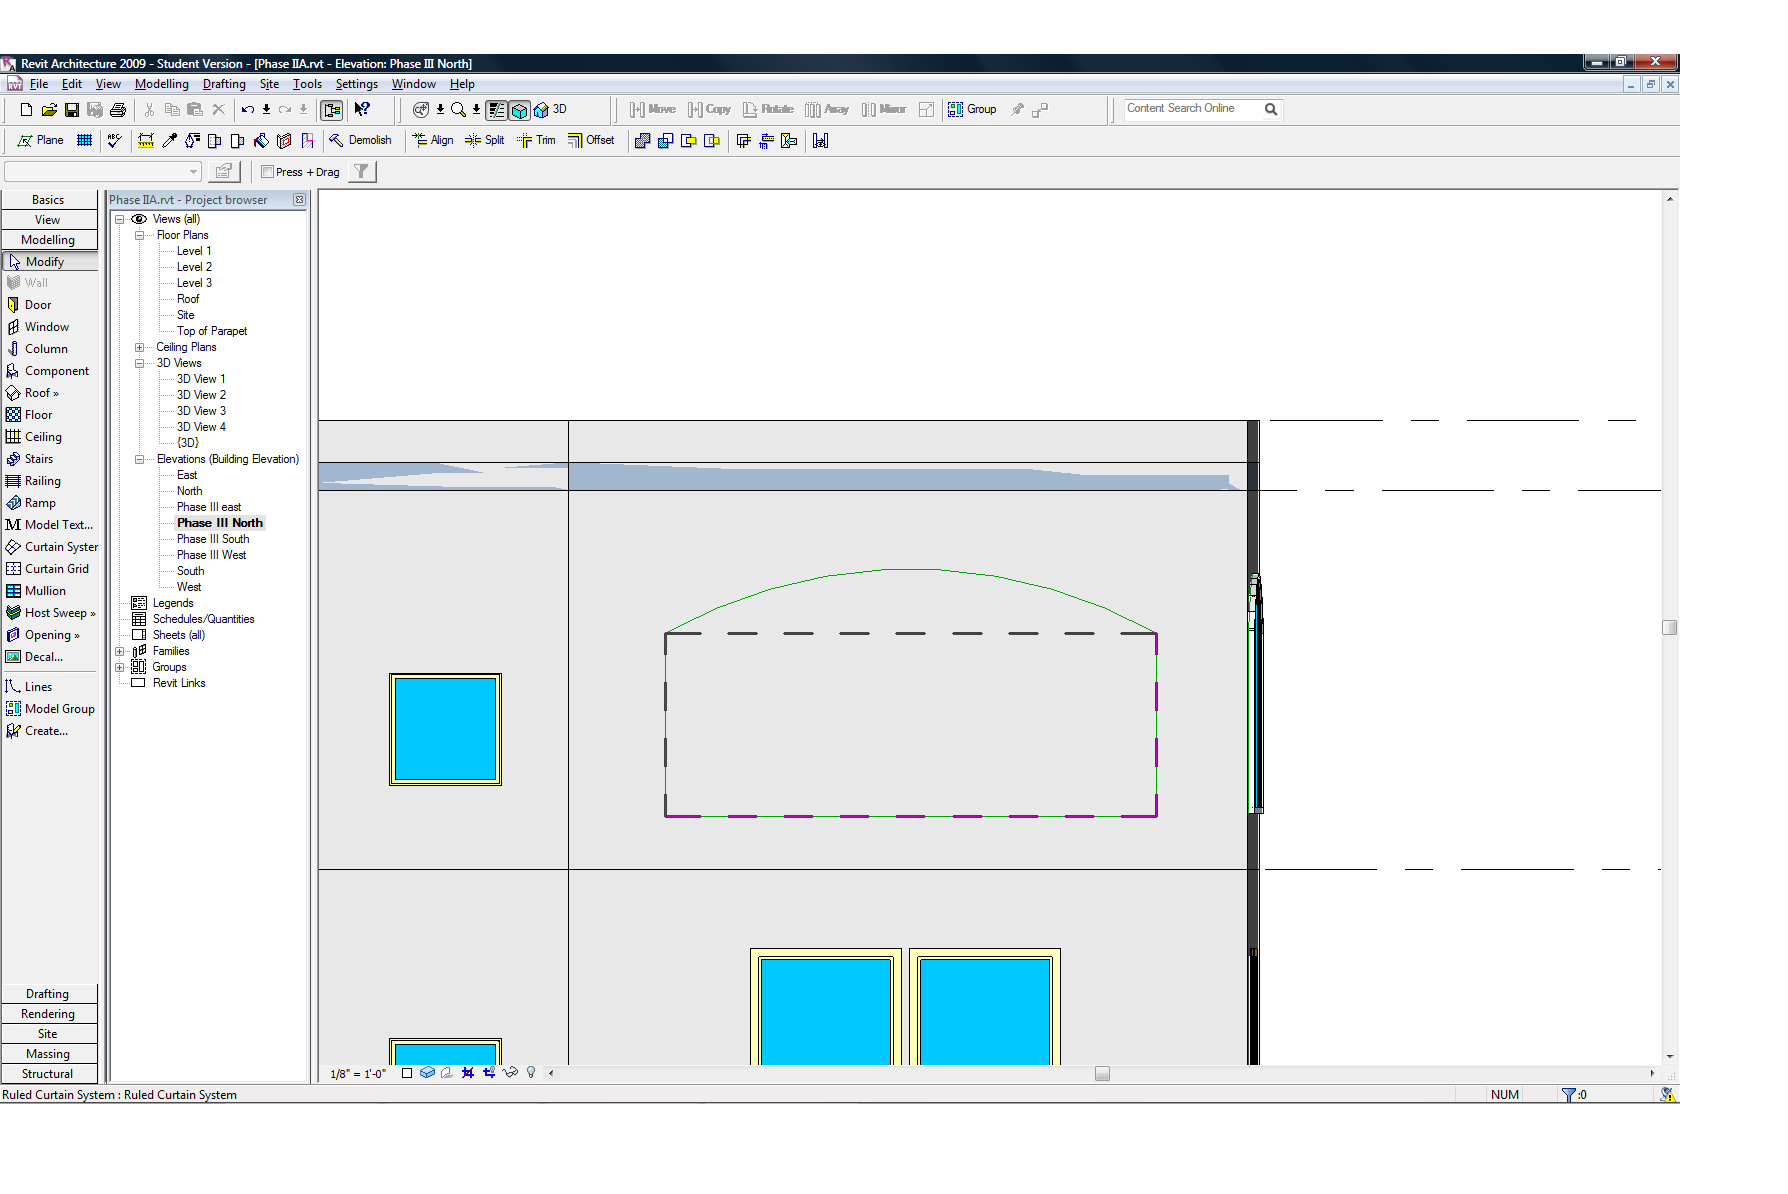
Task: Expand the Ceiling Plans node
Action: point(139,347)
